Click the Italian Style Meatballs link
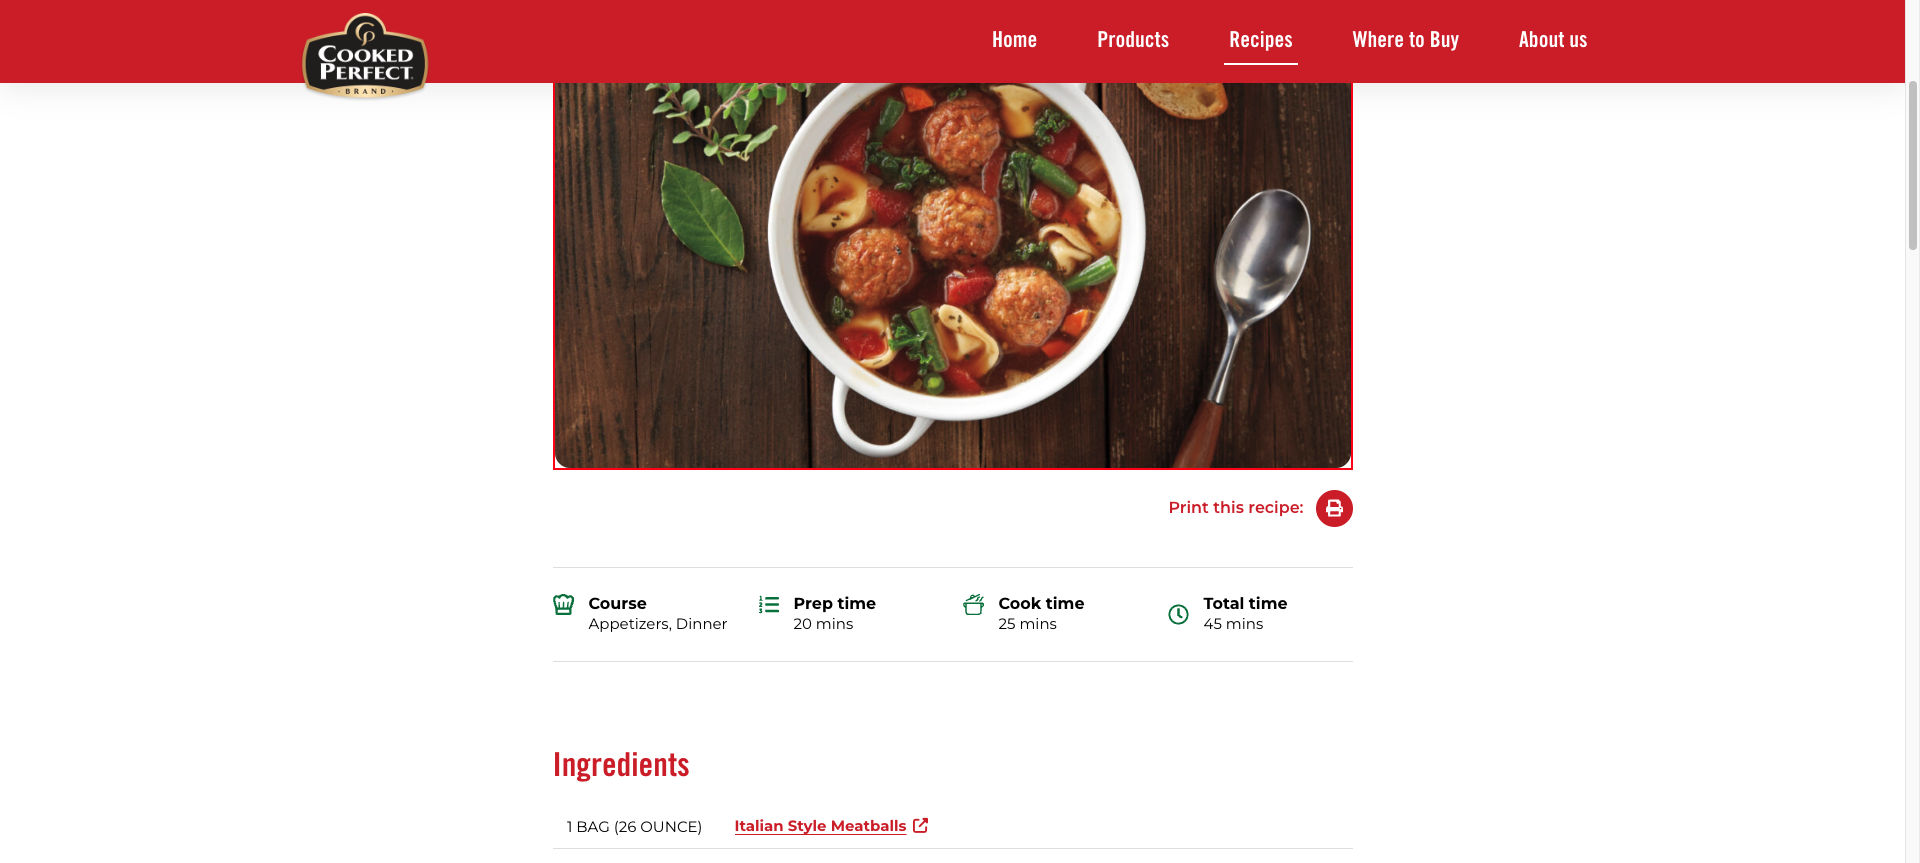The width and height of the screenshot is (1920, 863). (x=820, y=826)
